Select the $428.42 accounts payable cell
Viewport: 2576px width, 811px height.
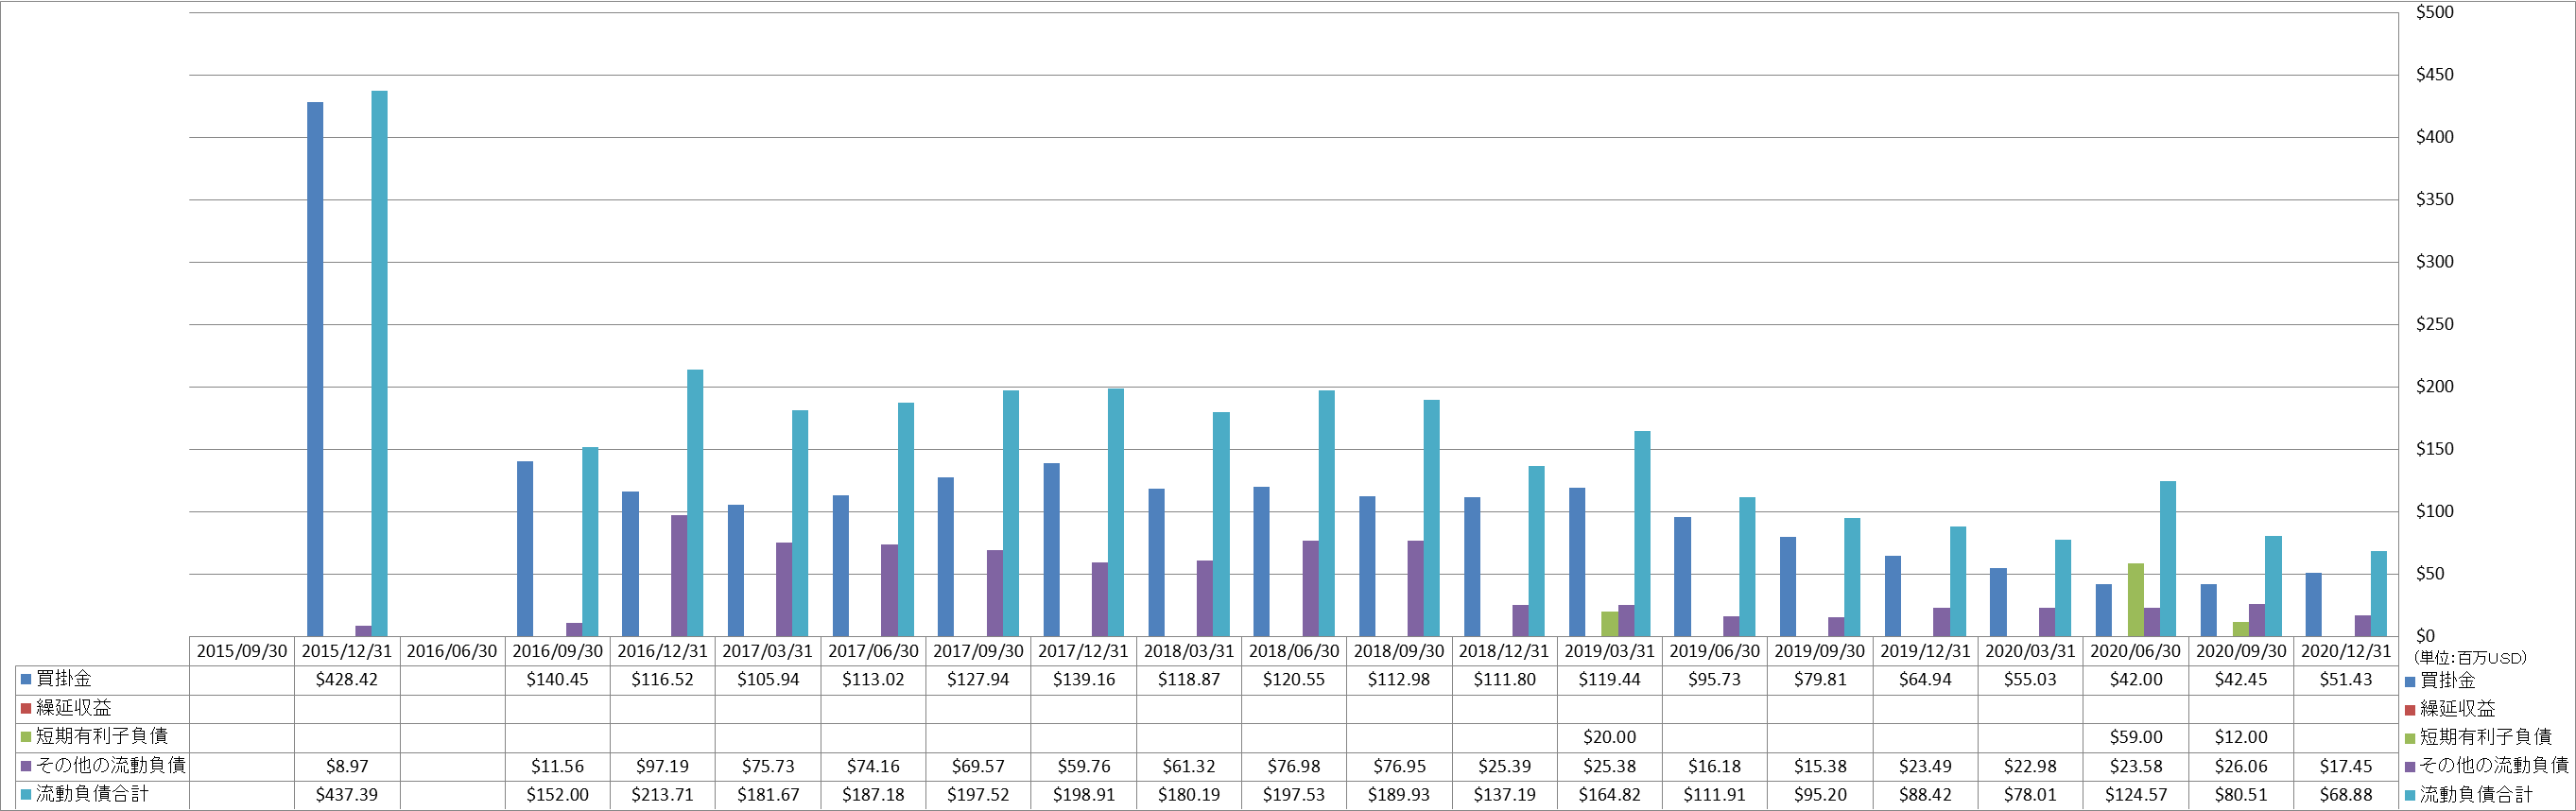347,680
